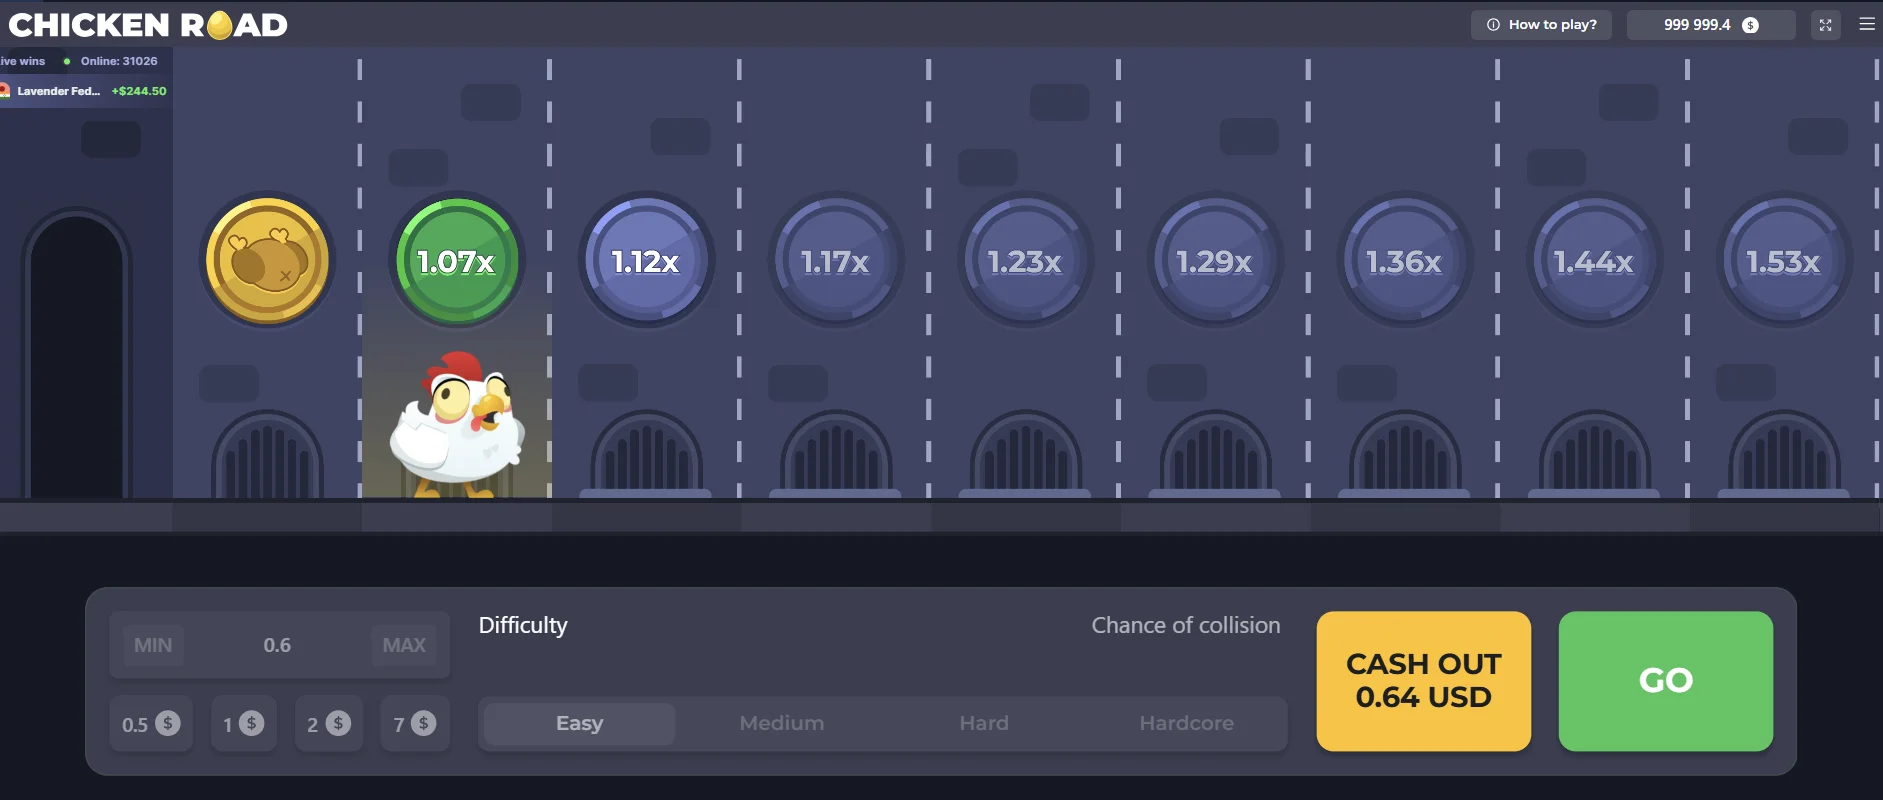Choose the 1 $ quick bet
This screenshot has width=1883, height=800.
244,723
